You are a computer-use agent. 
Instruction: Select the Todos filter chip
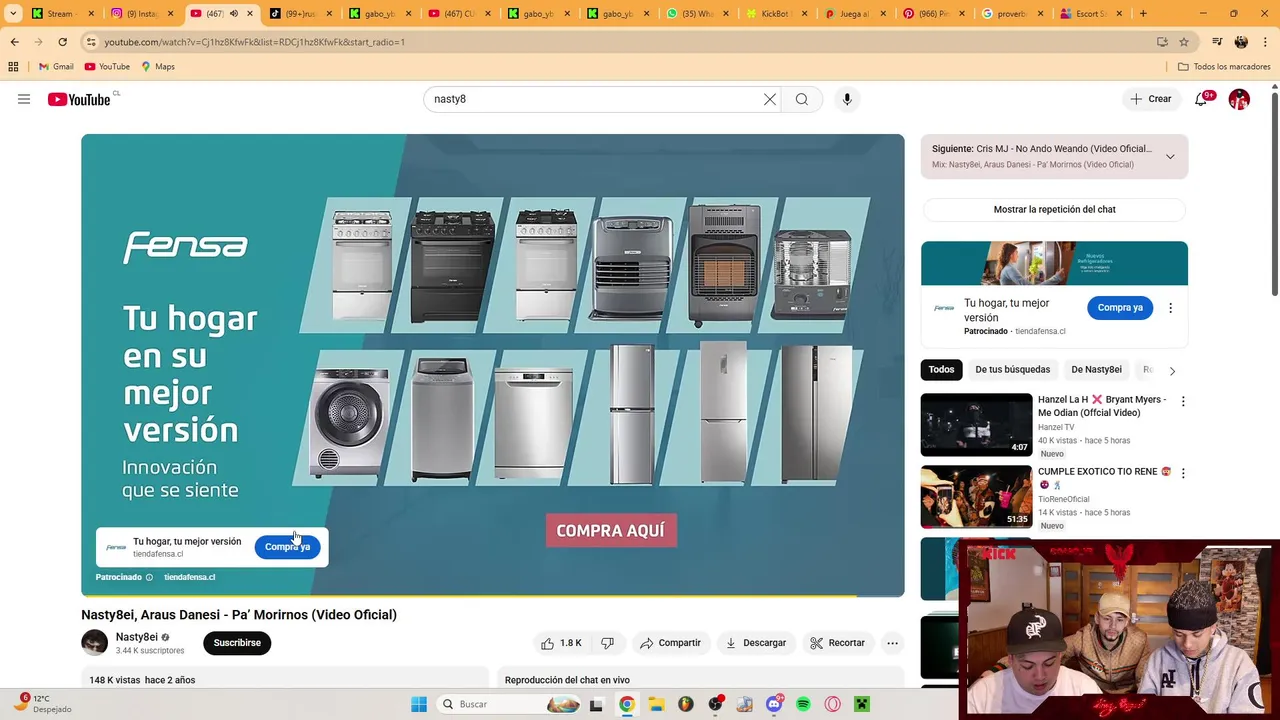941,370
